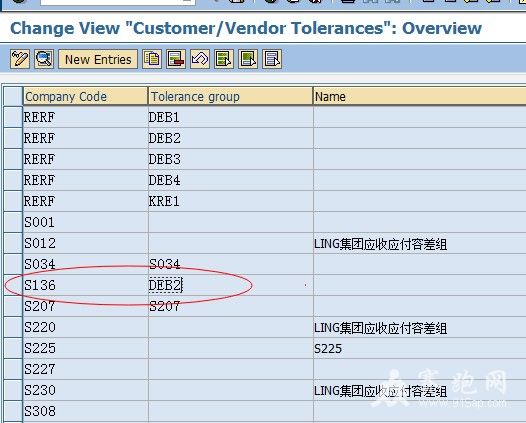Click the name field of company S012
This screenshot has height=423, width=526.
point(420,243)
